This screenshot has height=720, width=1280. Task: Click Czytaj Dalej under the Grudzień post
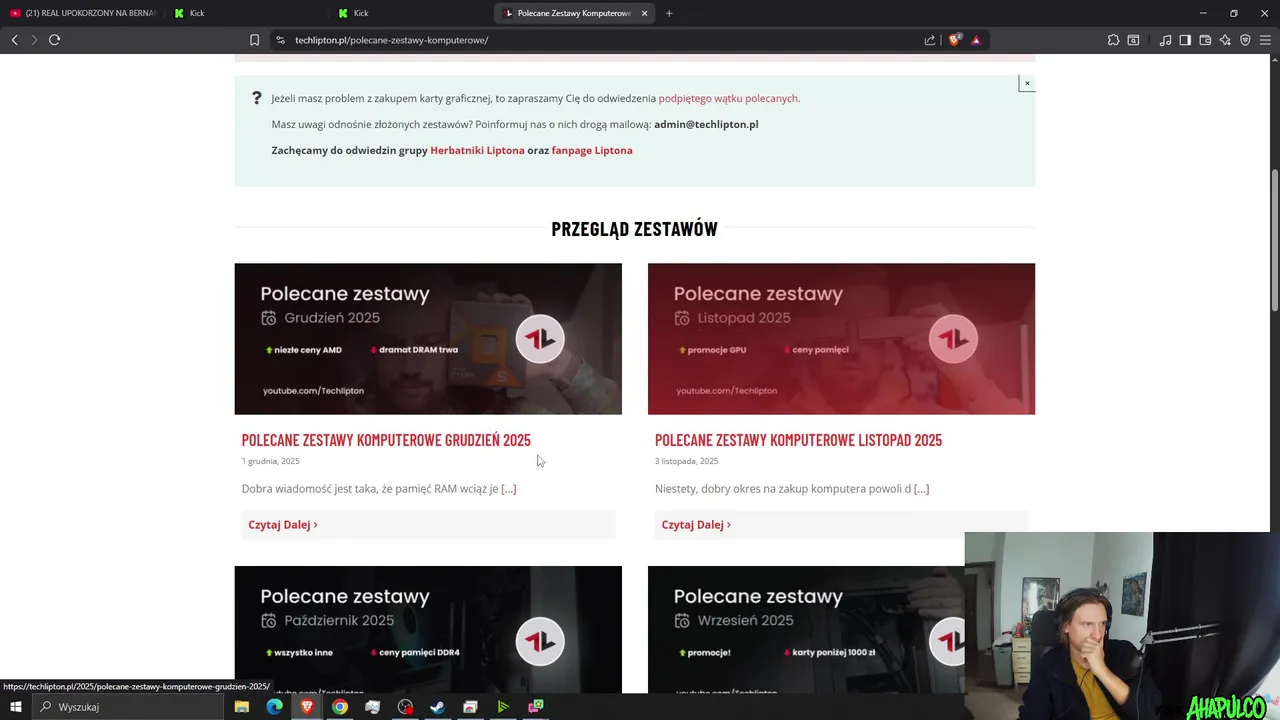coord(283,524)
